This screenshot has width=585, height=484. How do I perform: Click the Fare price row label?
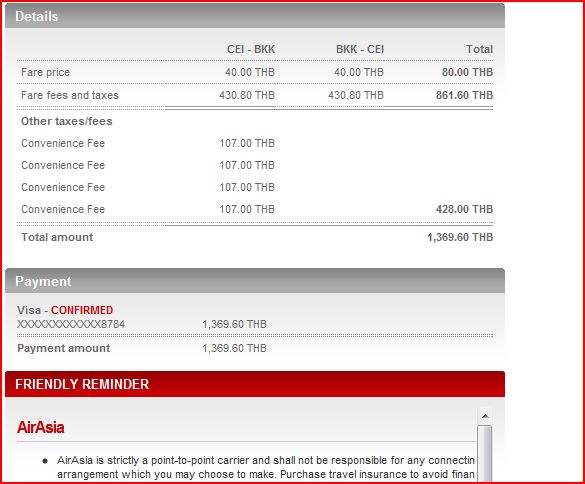46,72
